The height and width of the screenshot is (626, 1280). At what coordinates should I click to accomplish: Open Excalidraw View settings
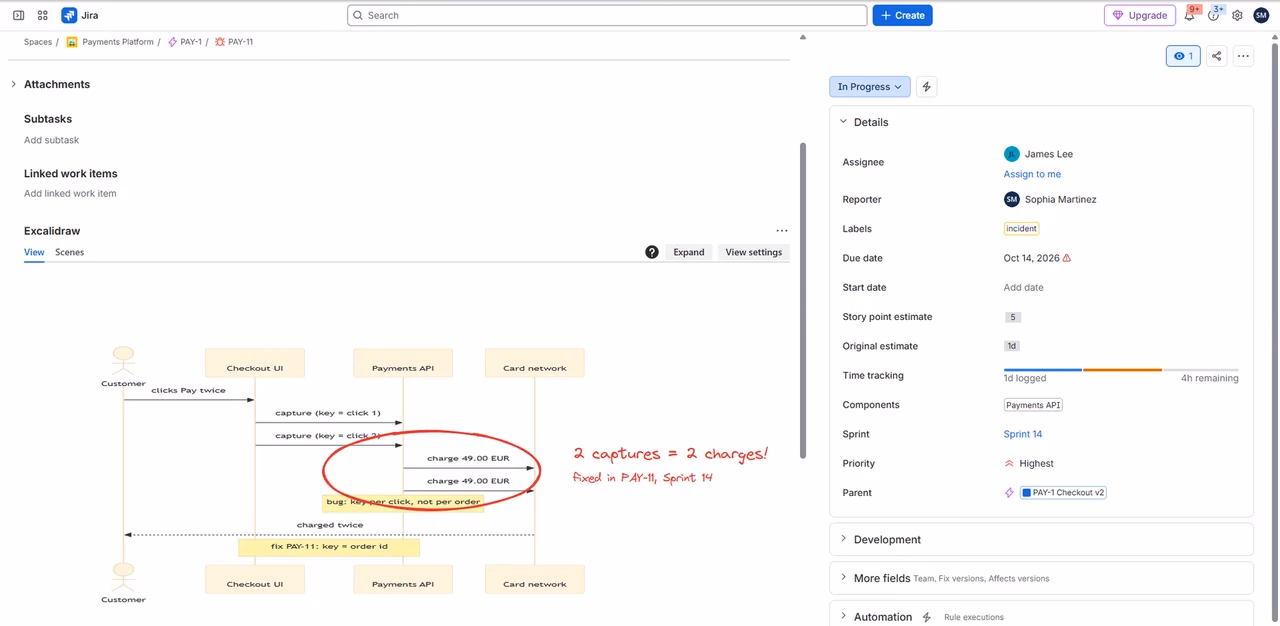pyautogui.click(x=754, y=252)
